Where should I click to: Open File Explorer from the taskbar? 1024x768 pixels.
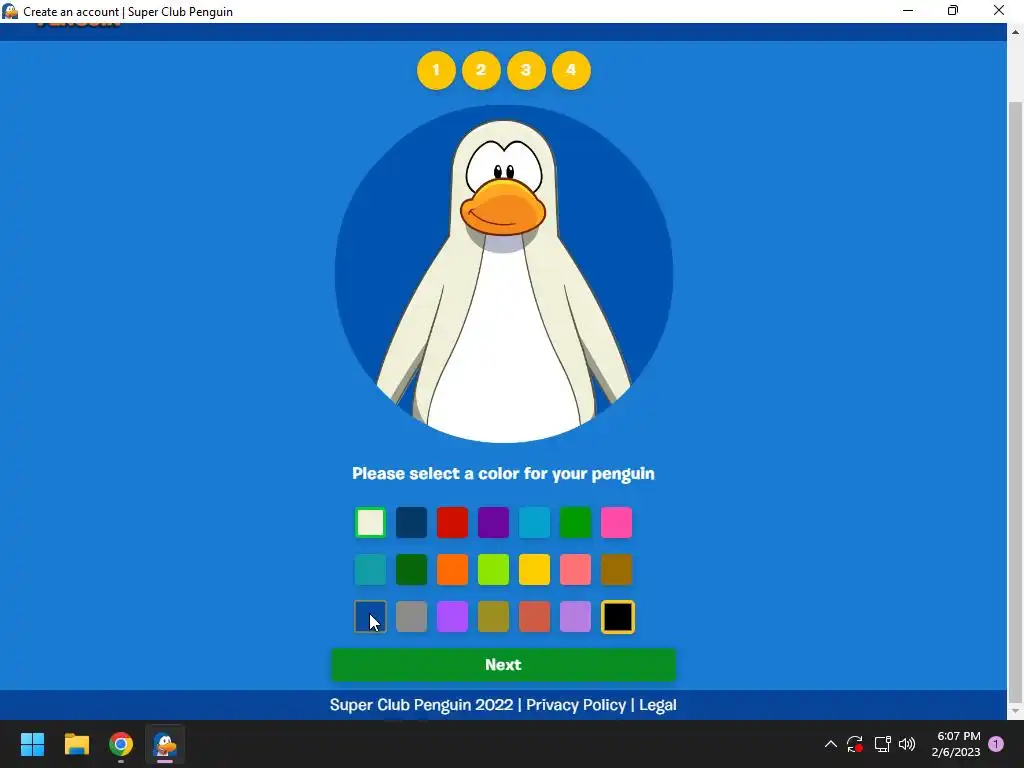[x=76, y=744]
